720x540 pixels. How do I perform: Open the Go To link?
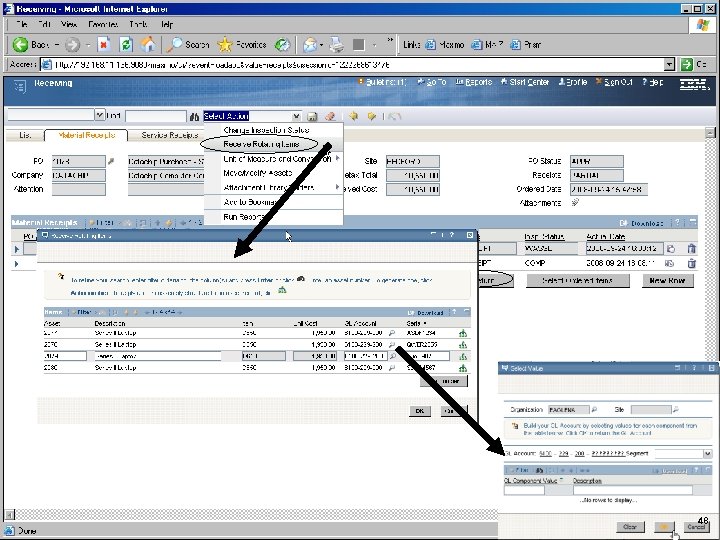(432, 82)
